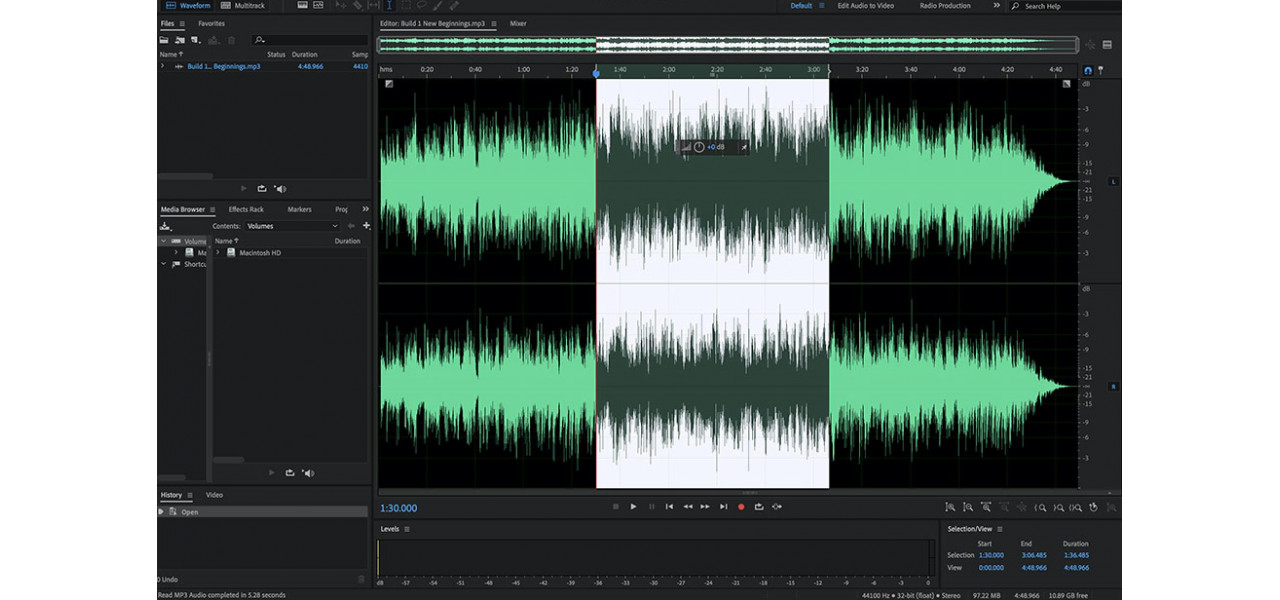Open the Mixer tab
This screenshot has height=600, width=1280.
(x=518, y=23)
